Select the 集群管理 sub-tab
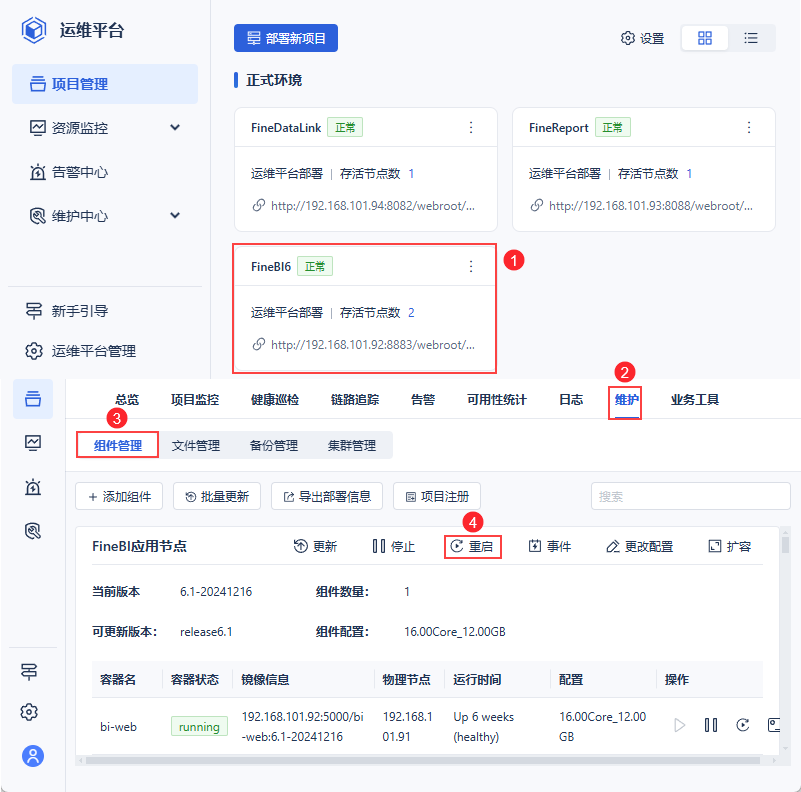 pos(352,445)
